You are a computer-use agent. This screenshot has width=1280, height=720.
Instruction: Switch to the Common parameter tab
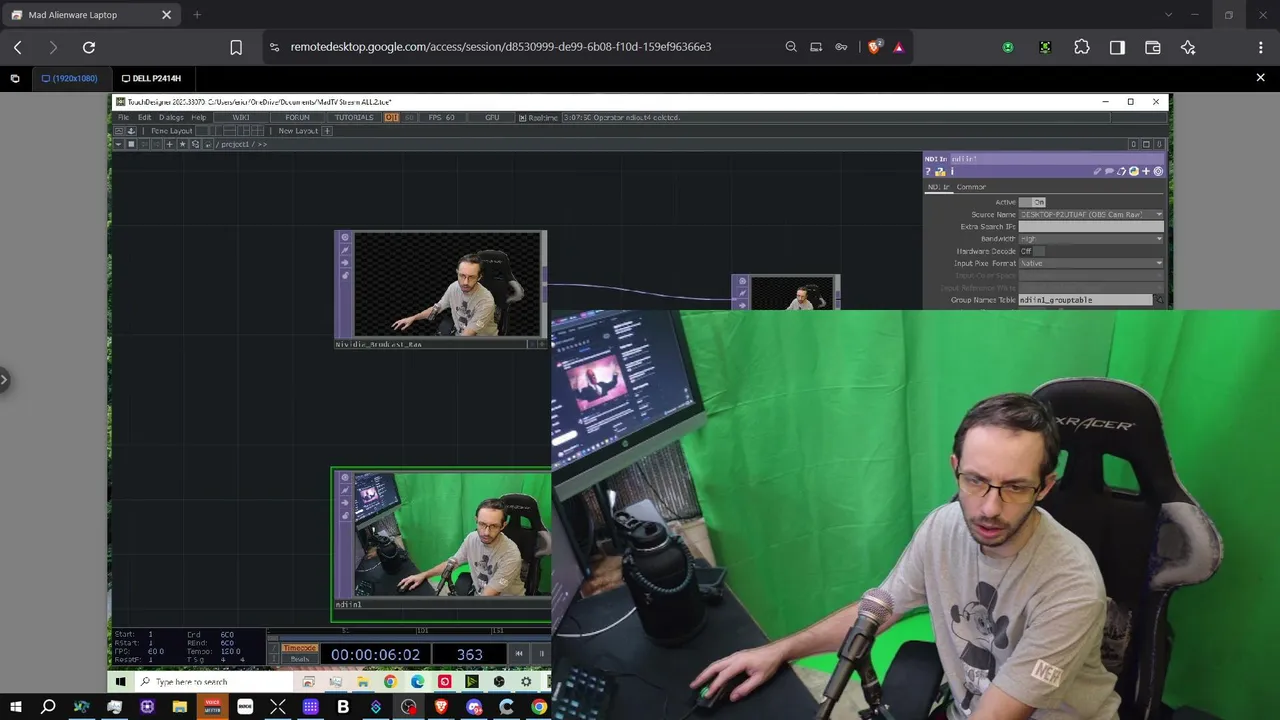point(971,187)
